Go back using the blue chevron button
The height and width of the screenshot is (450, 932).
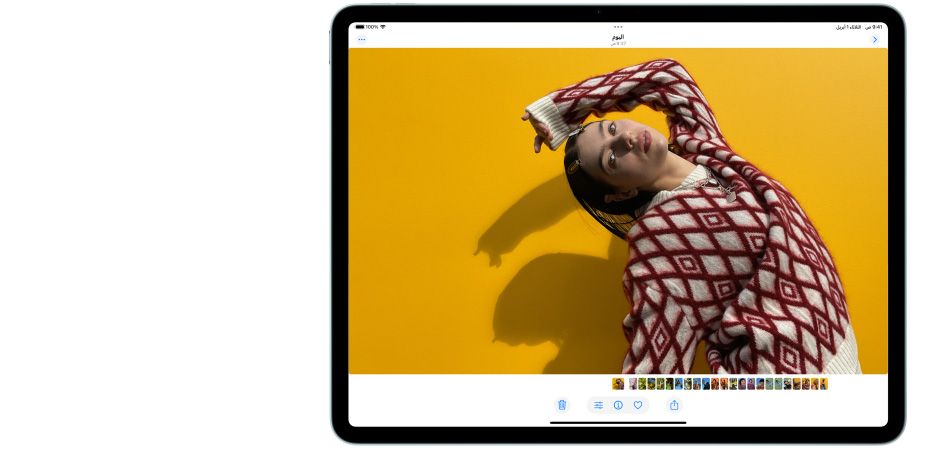coord(875,39)
